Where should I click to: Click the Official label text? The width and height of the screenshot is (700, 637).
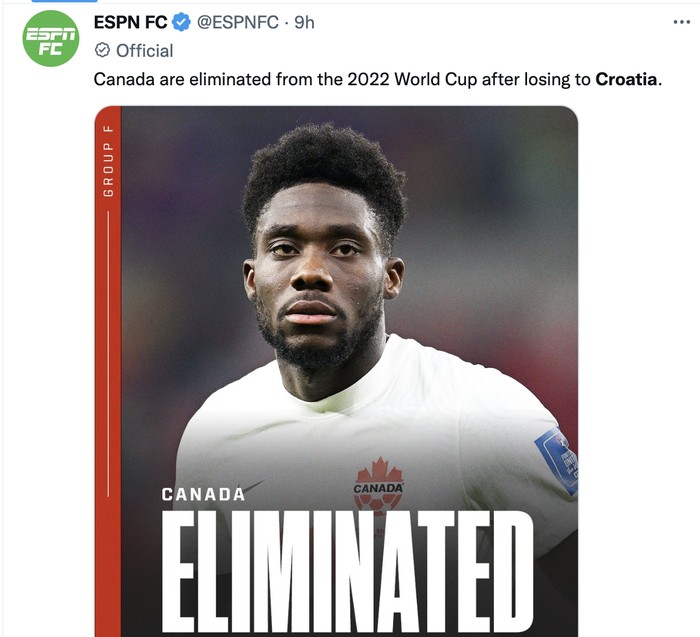(x=145, y=51)
